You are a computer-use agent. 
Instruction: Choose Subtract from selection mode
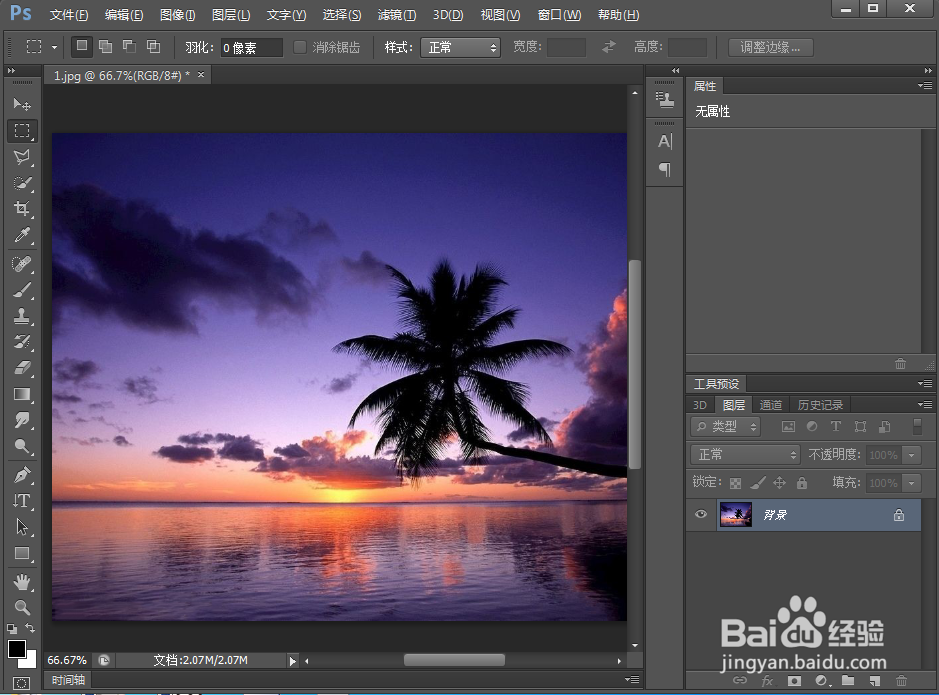129,46
